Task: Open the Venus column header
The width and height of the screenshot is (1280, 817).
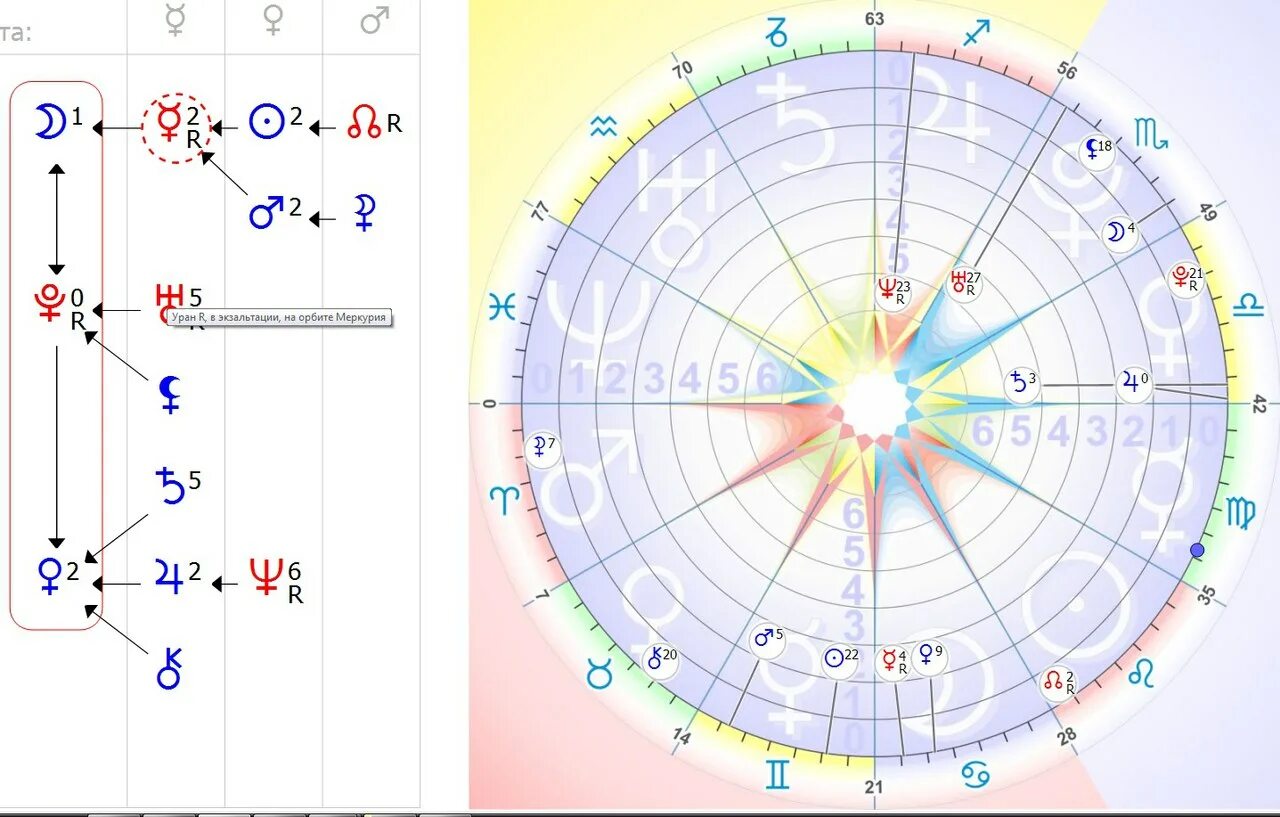Action: 273,22
